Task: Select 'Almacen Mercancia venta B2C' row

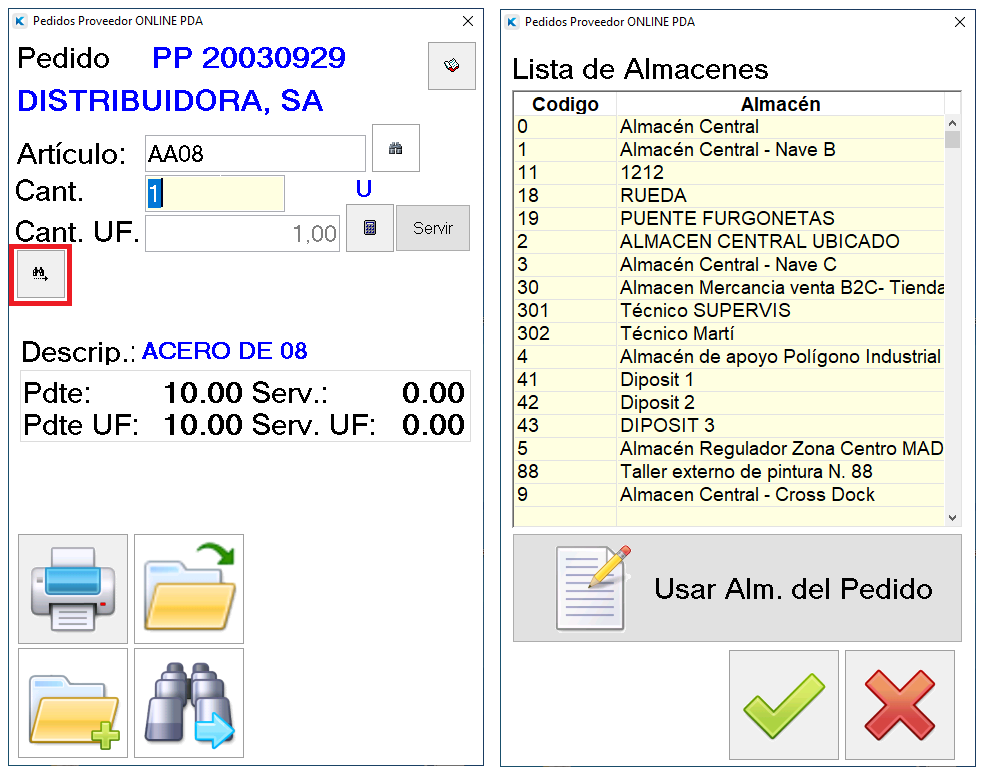Action: (x=729, y=288)
